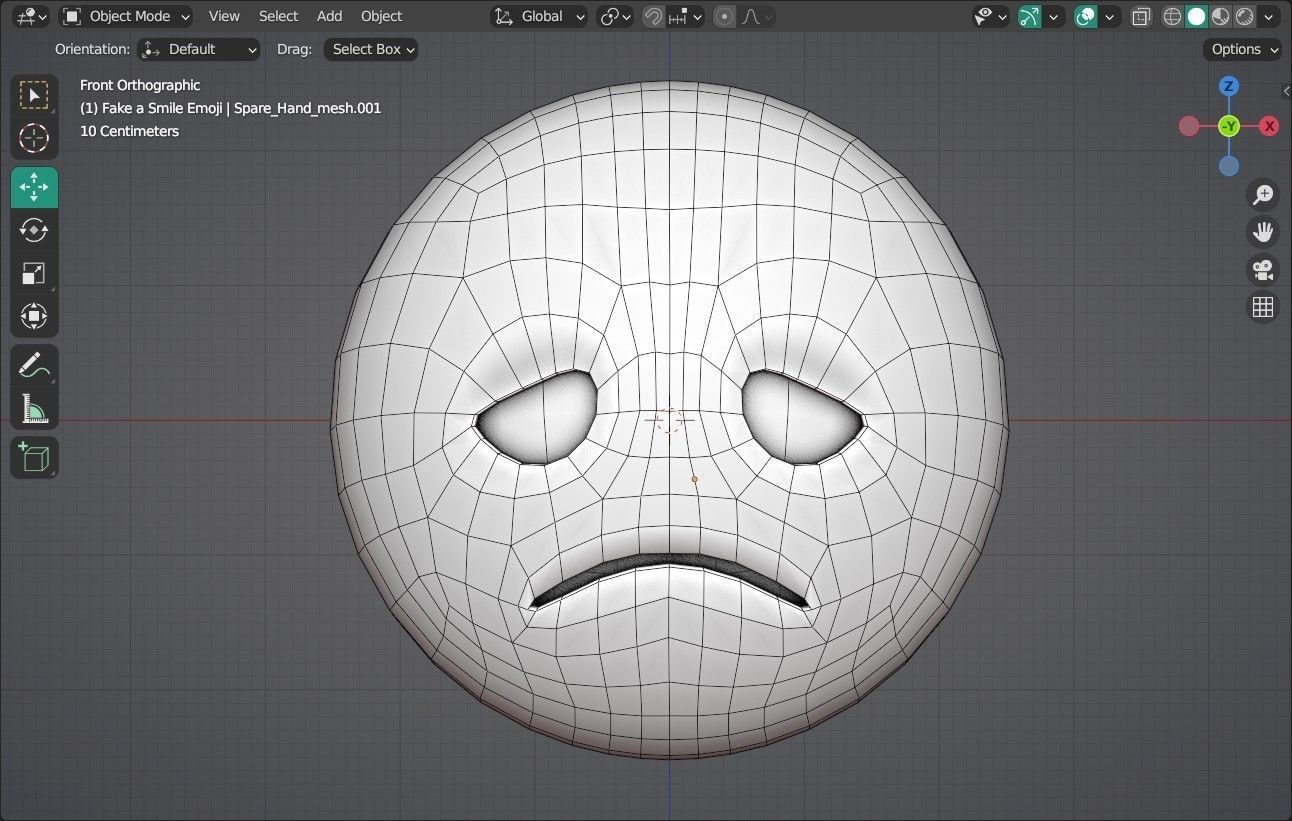Open the View menu
This screenshot has height=821, width=1292.
(x=223, y=16)
